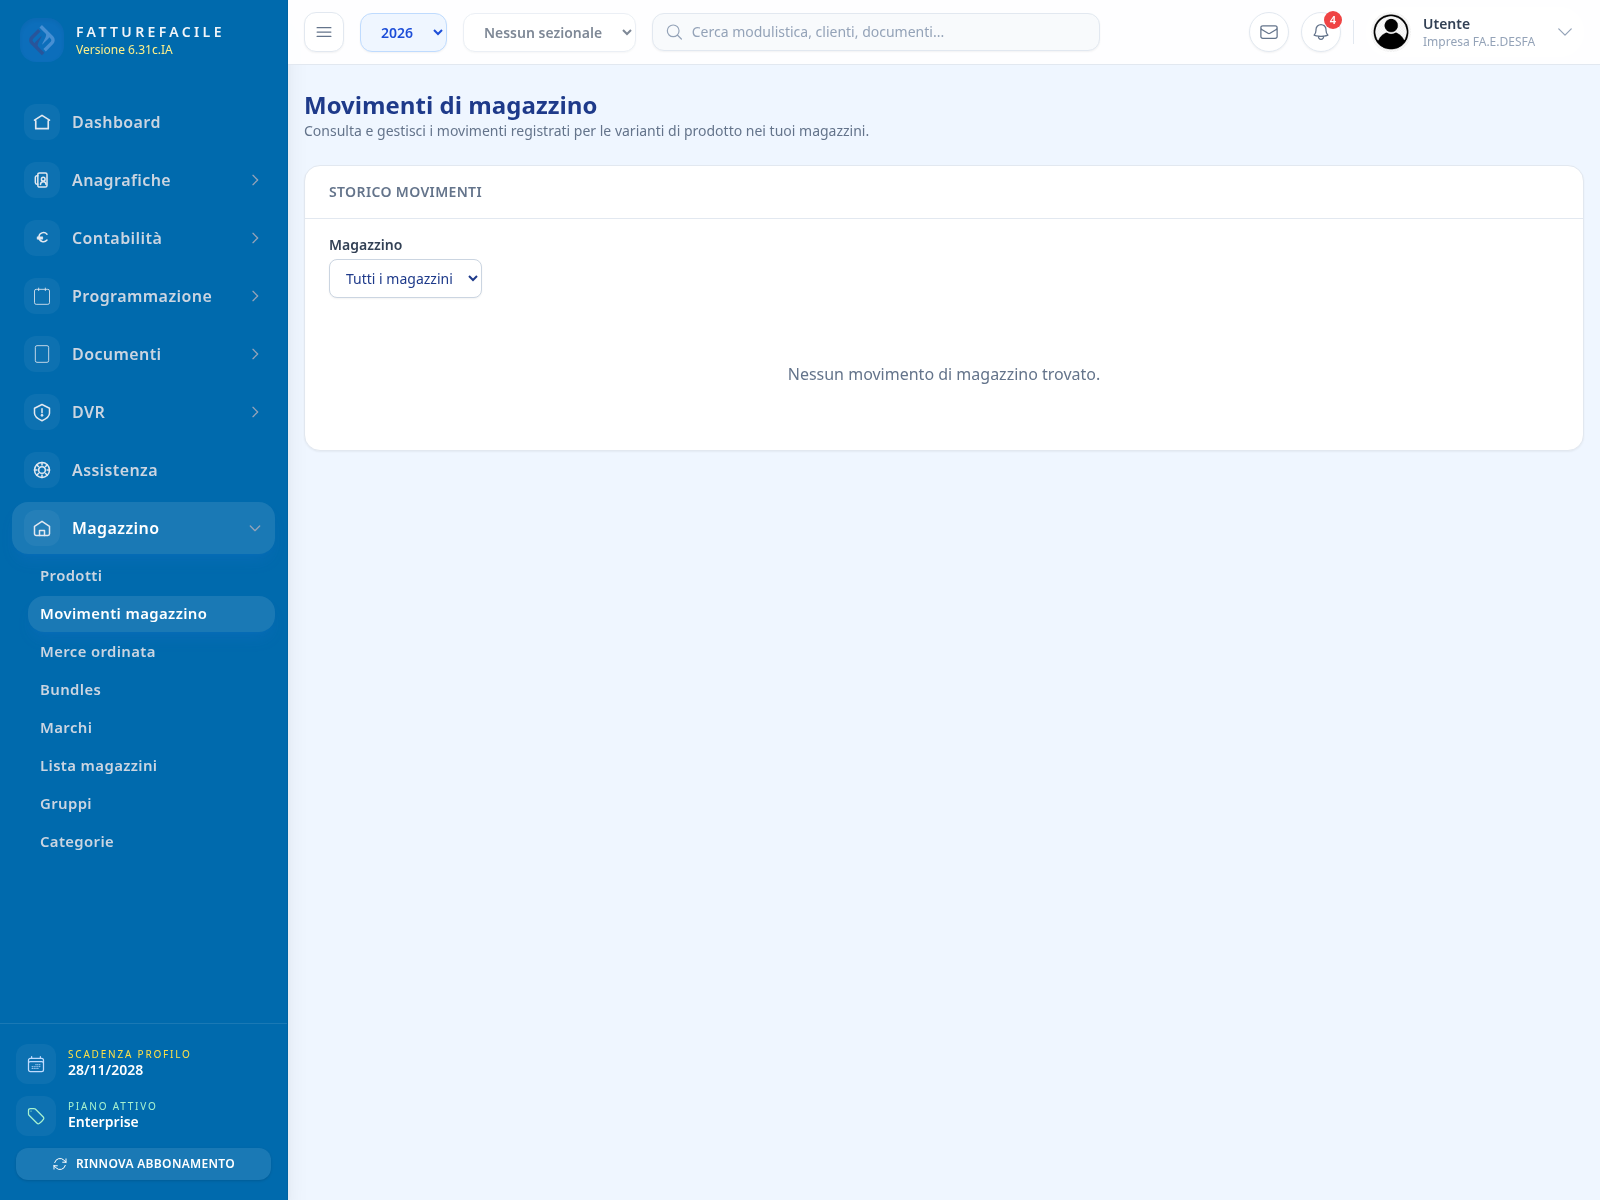Go to Dashboard
The image size is (1600, 1200).
tap(143, 122)
